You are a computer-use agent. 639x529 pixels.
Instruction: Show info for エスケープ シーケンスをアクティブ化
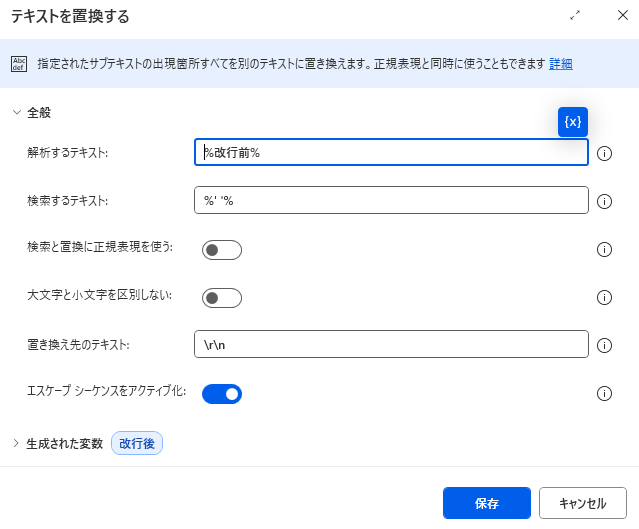604,393
